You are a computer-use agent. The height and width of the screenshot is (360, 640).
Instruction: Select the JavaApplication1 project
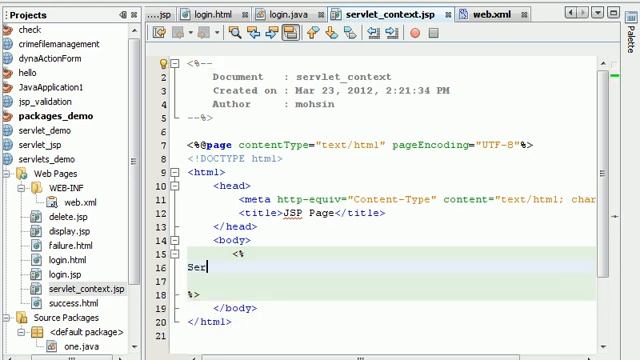51,87
